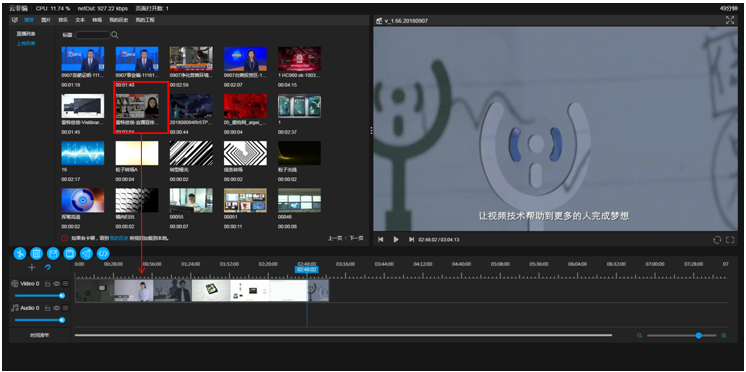Click the preview timecode 02:48:02 / 03:04:13
The image size is (746, 372).
(x=440, y=240)
